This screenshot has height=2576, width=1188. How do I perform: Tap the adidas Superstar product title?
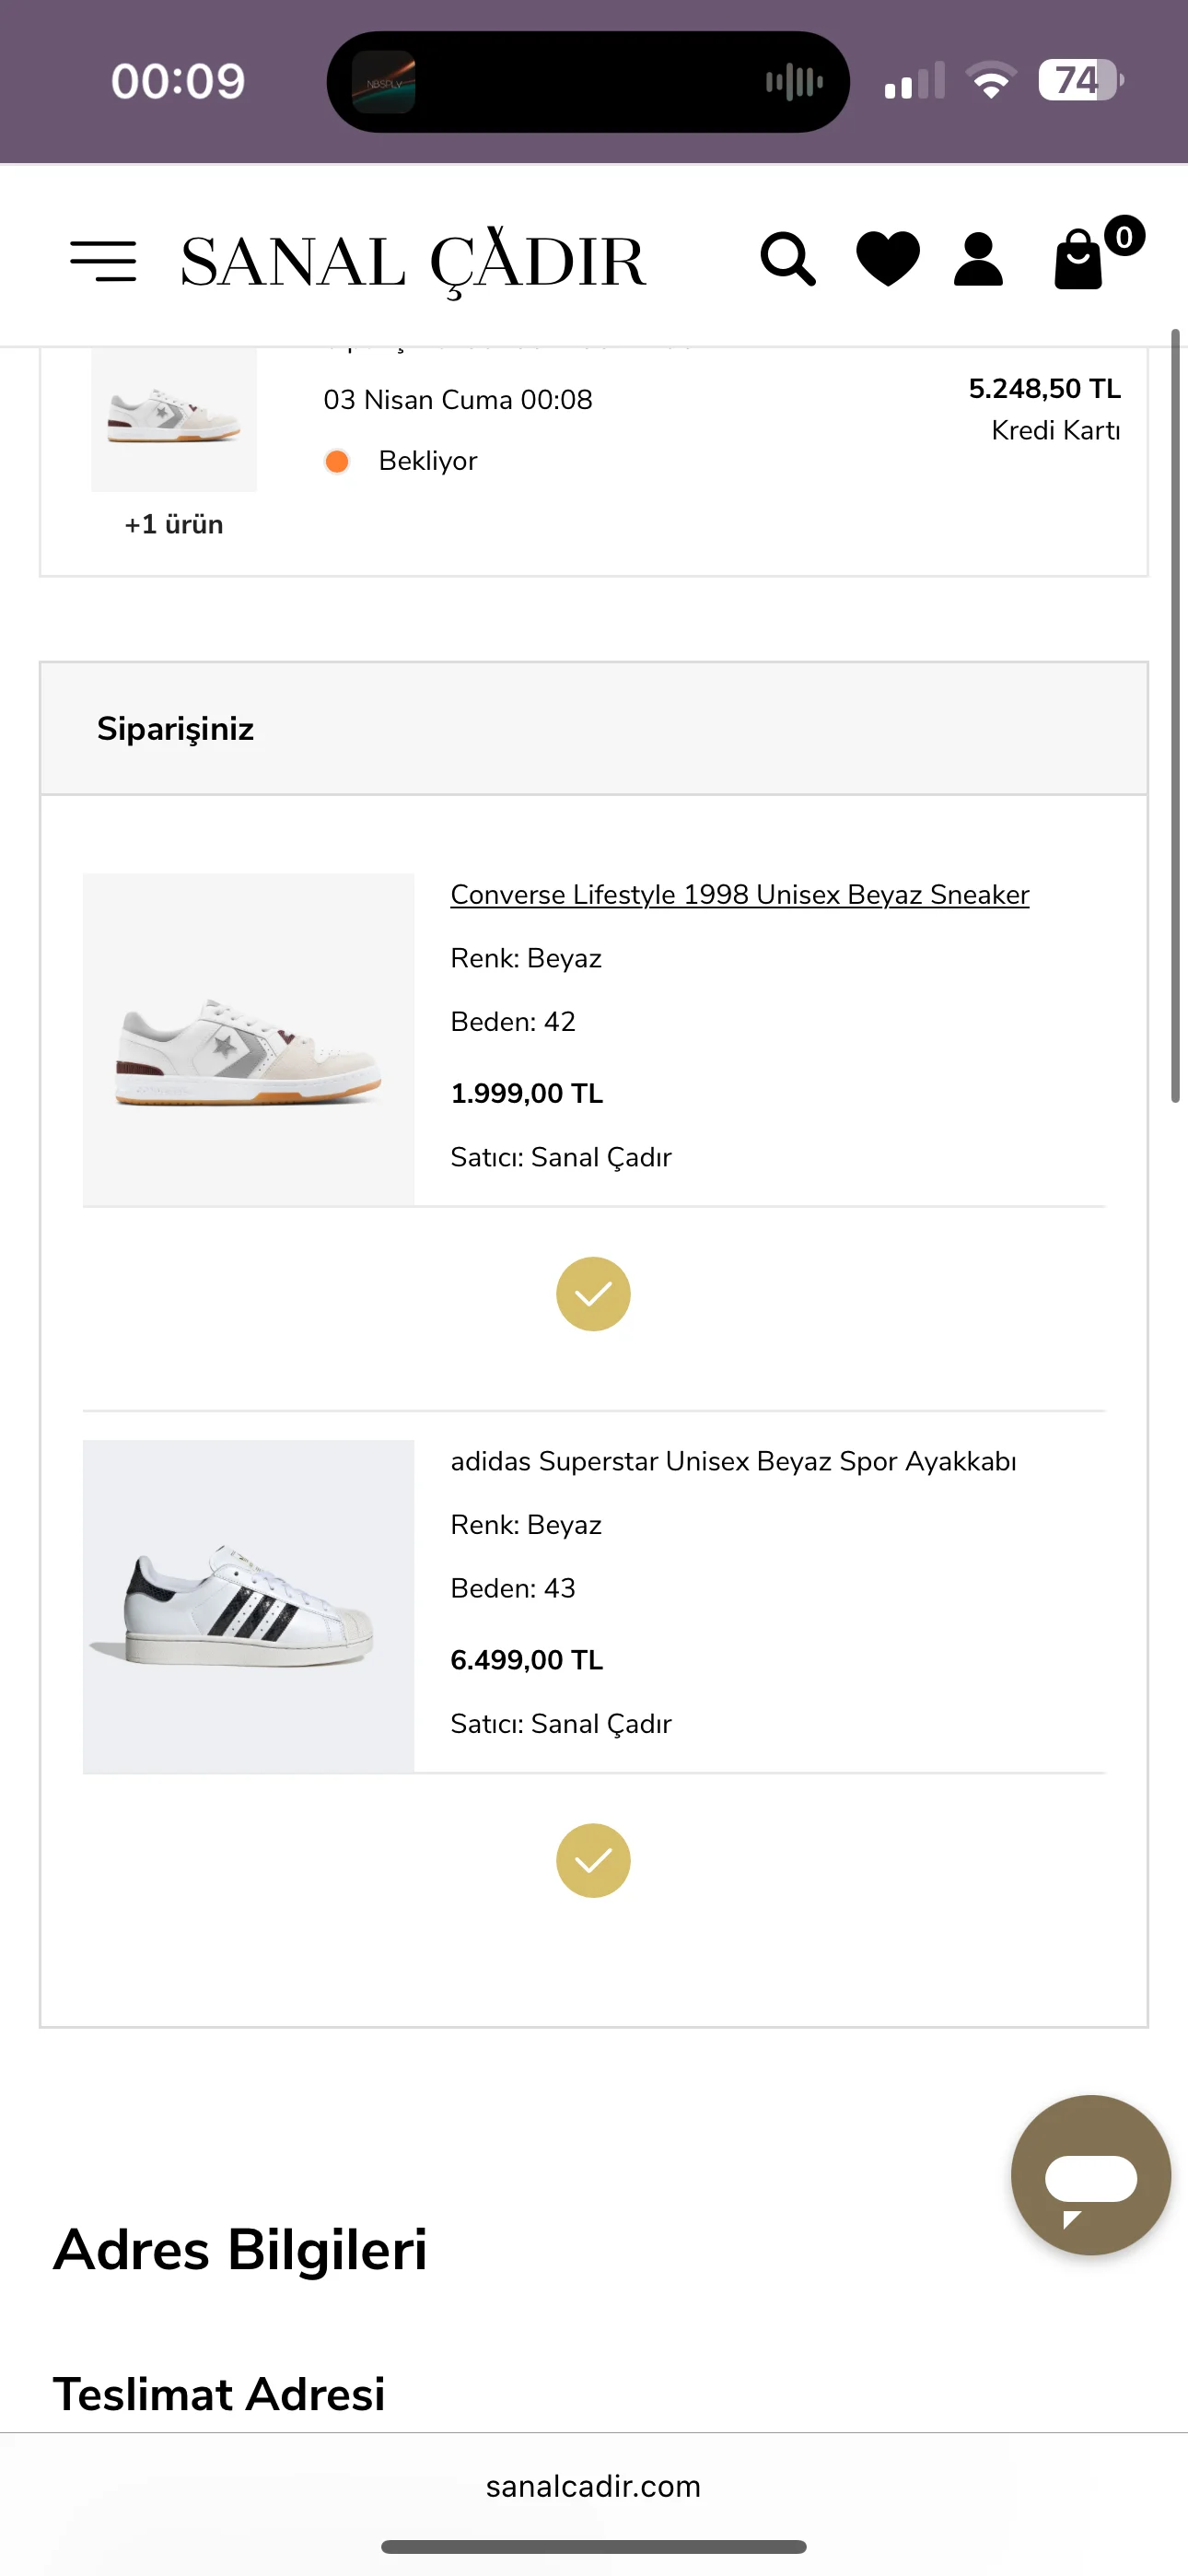point(733,1461)
